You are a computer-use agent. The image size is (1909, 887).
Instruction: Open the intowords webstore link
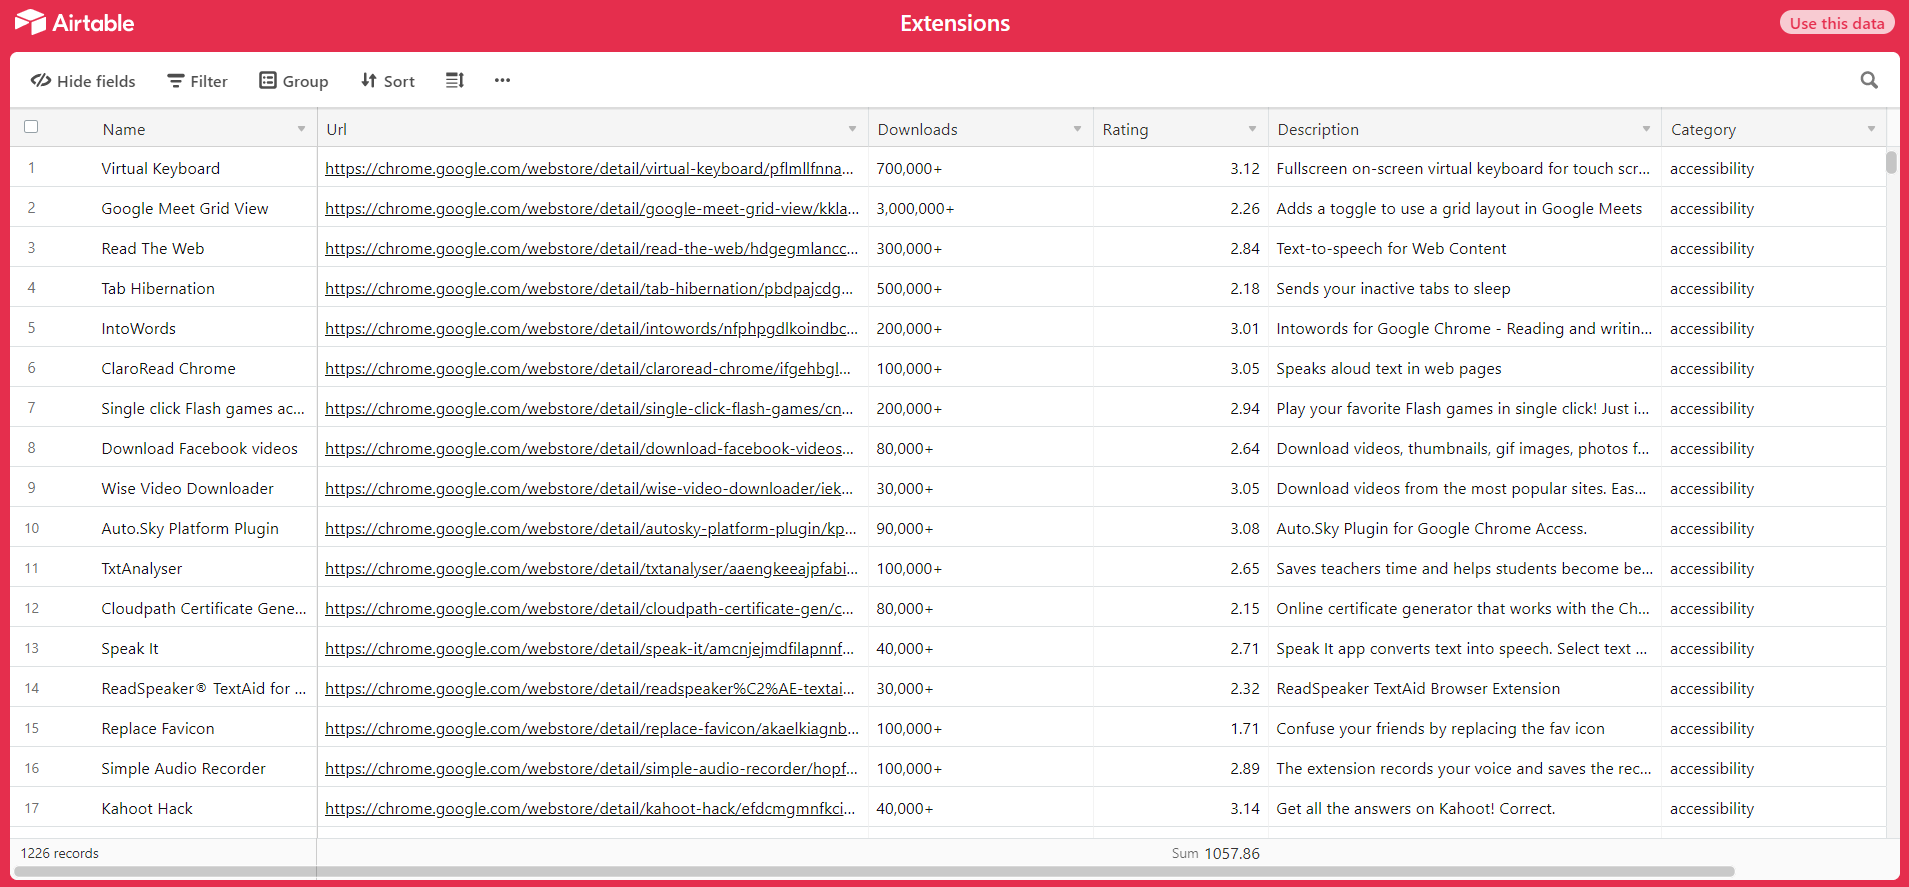pos(592,329)
